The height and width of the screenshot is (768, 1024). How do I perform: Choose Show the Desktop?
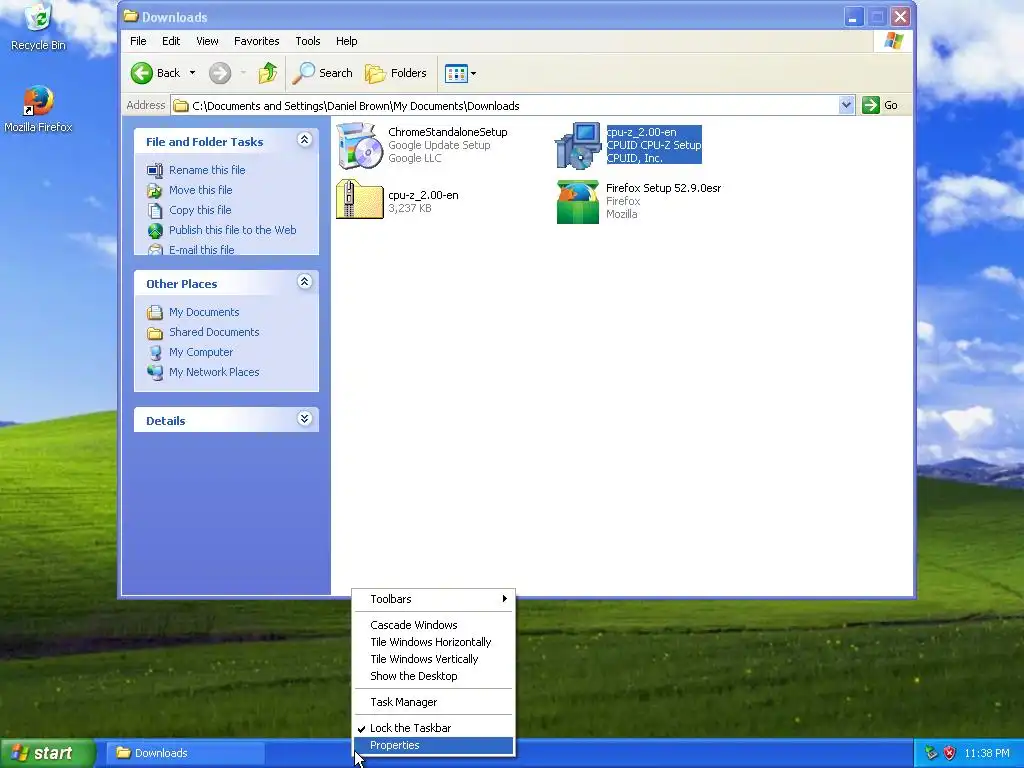[434, 676]
